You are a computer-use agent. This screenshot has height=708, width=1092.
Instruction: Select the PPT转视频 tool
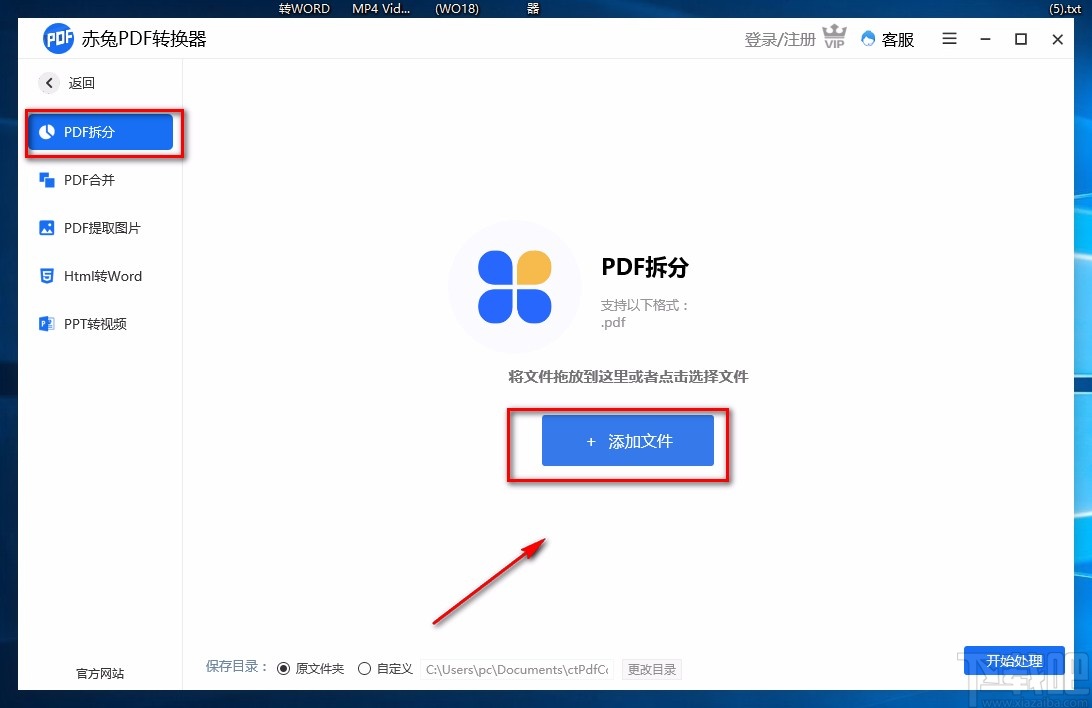pos(94,323)
